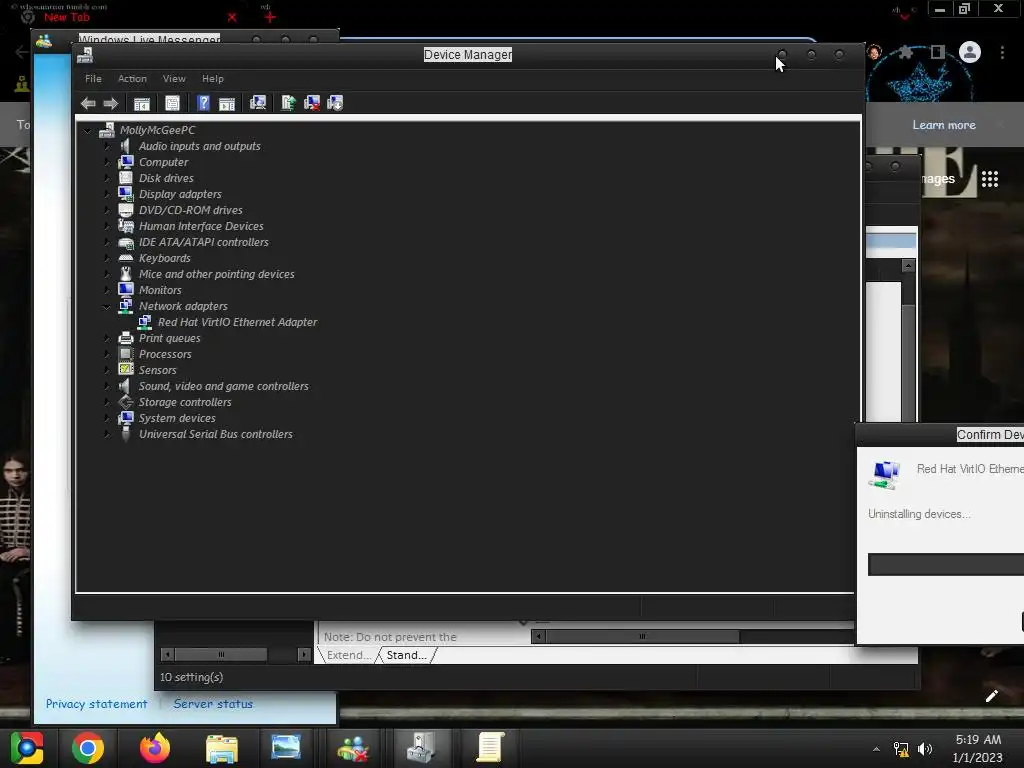Switch to the Stand... tab in back window
Image resolution: width=1024 pixels, height=768 pixels.
coord(406,655)
